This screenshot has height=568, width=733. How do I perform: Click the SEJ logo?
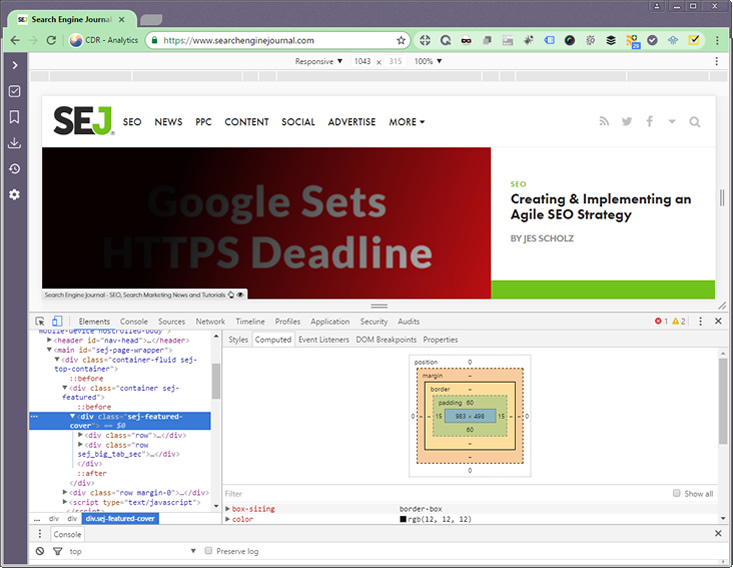pos(84,121)
